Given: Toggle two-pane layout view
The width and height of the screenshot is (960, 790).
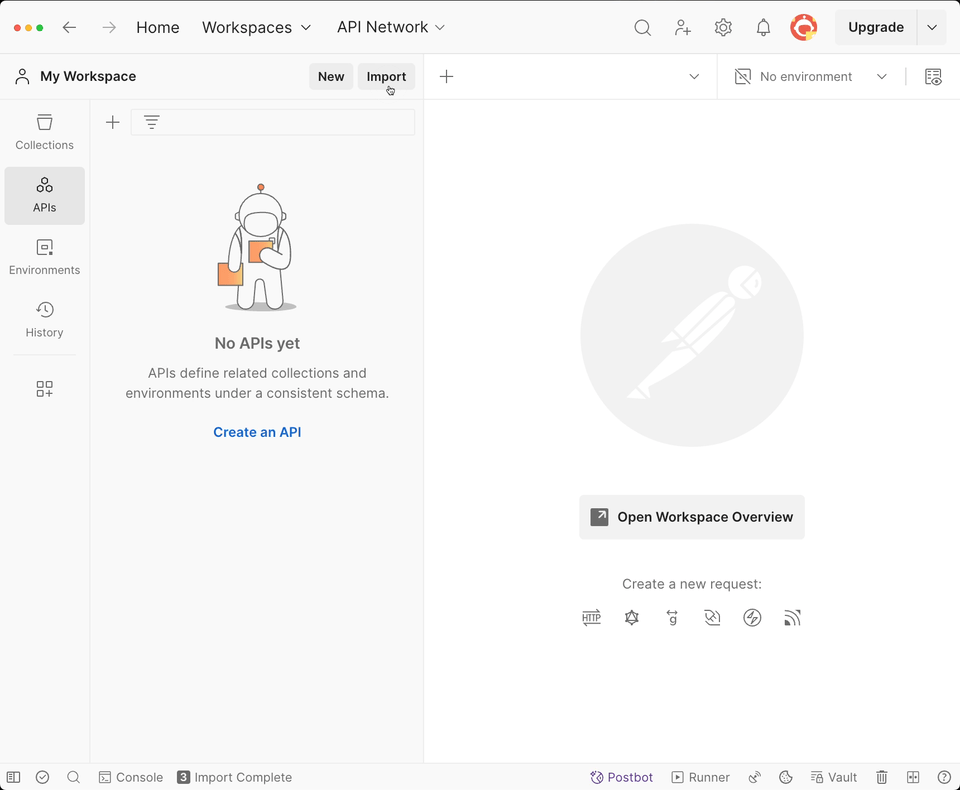Looking at the screenshot, I should (913, 777).
